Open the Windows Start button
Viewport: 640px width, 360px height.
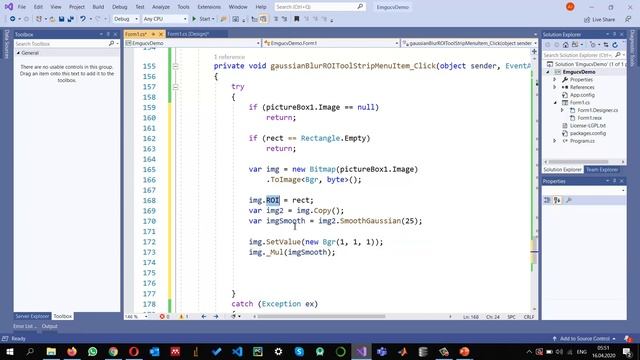10,351
